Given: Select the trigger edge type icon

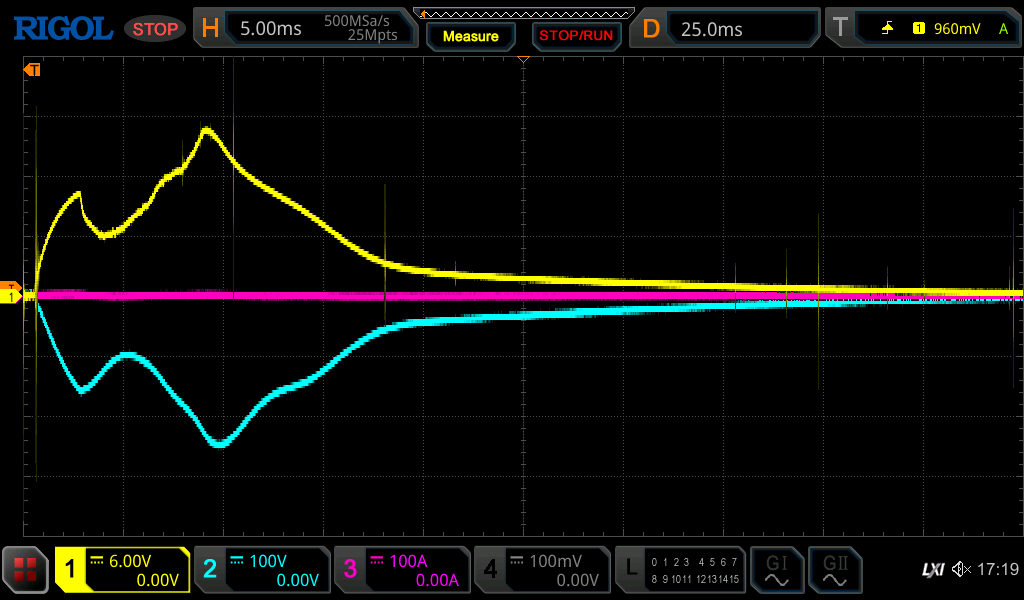Looking at the screenshot, I should tap(887, 29).
